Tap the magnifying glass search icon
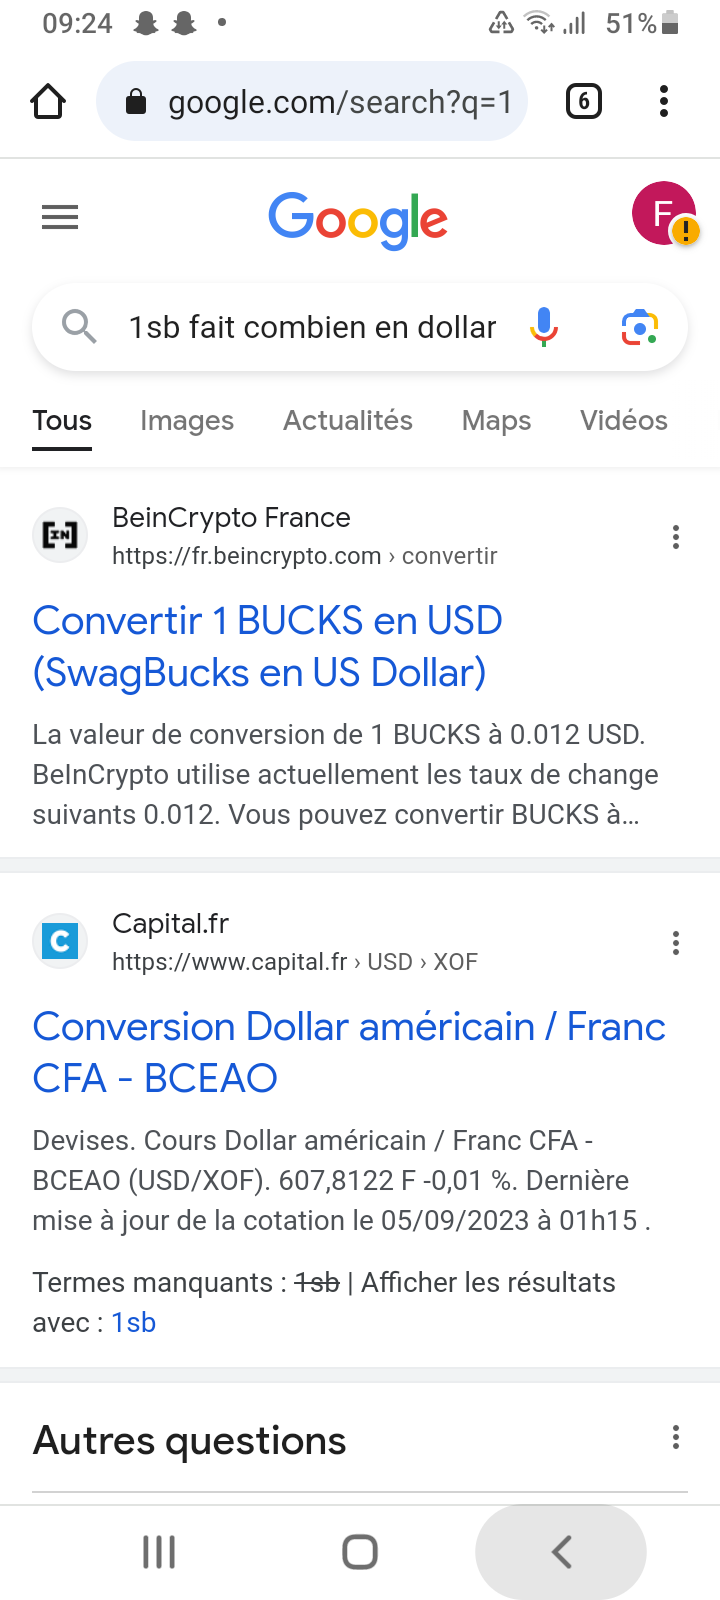720x1600 pixels. 79,327
